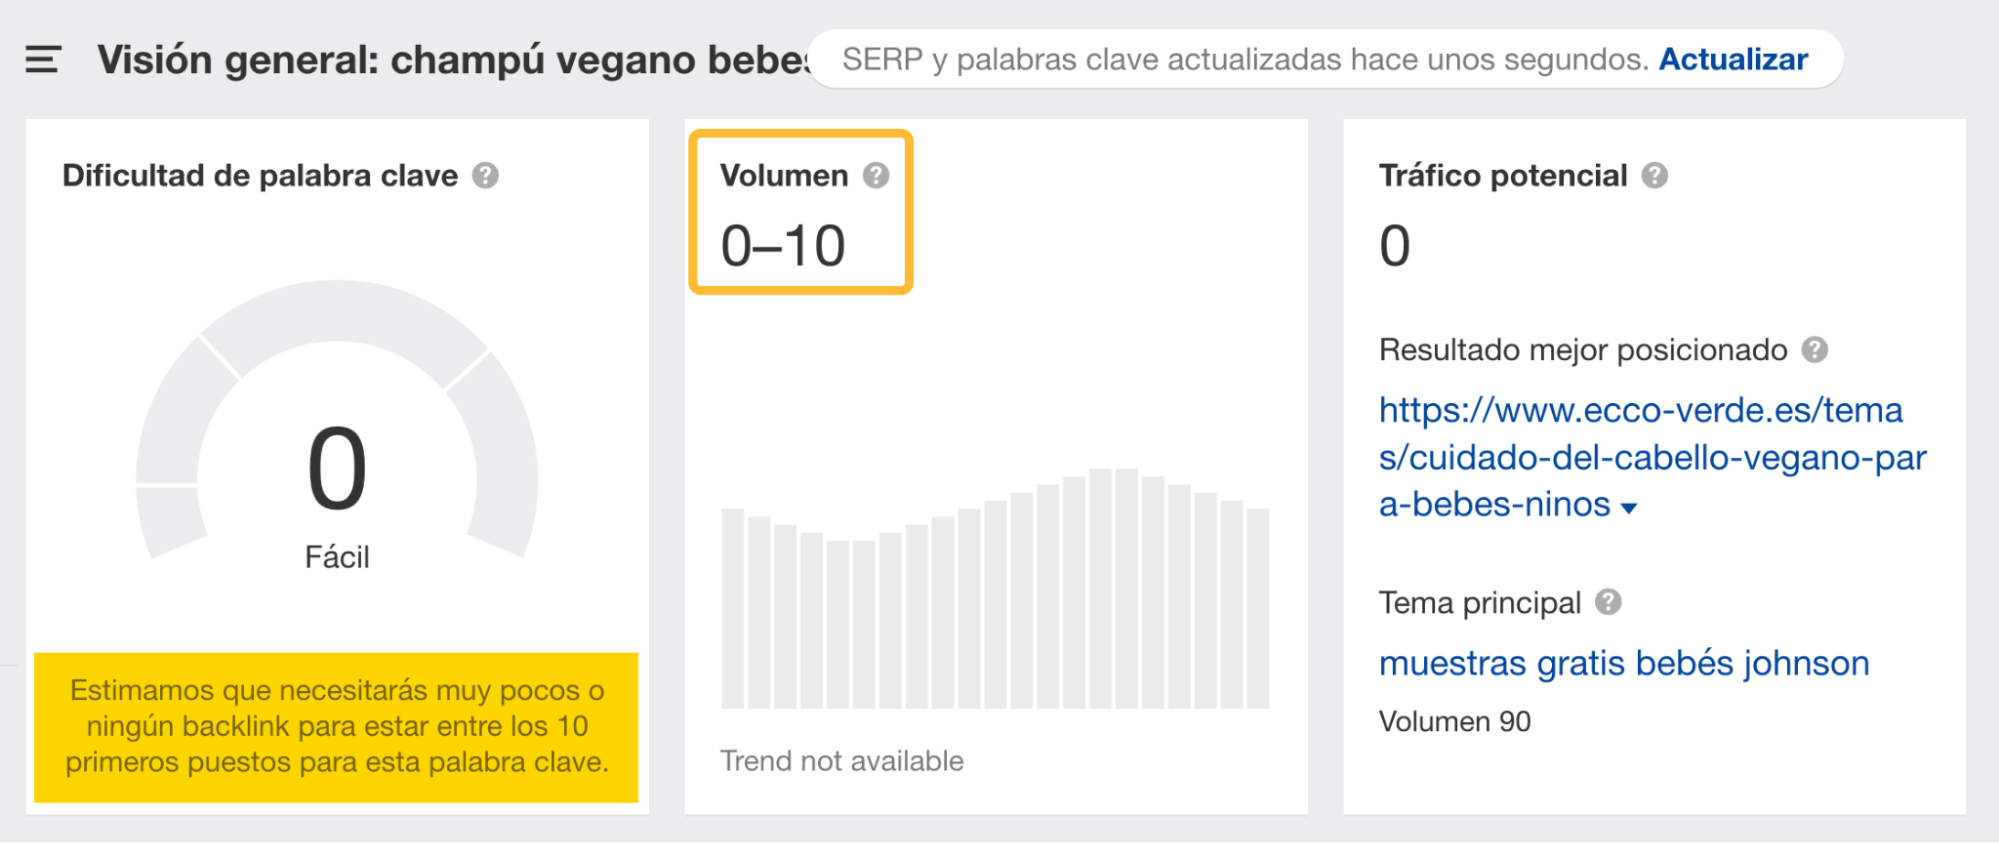Click the Actualizar refresh link

1733,59
